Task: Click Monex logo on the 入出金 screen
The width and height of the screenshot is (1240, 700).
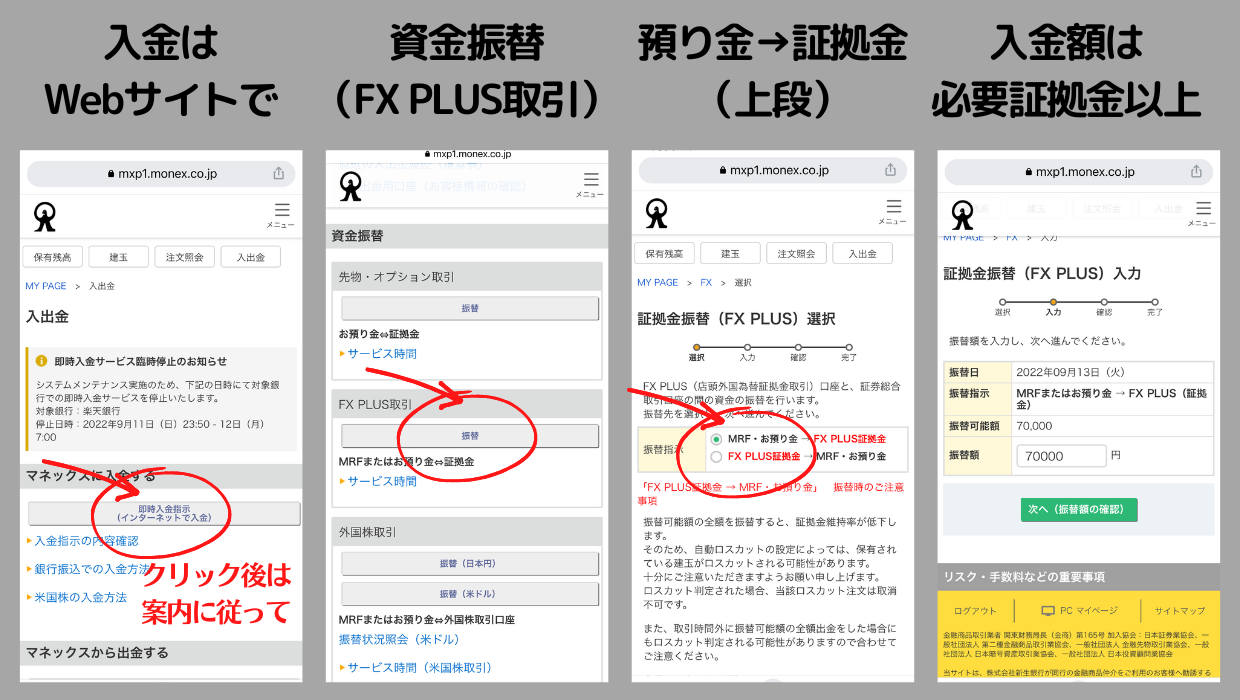Action: pos(44,216)
